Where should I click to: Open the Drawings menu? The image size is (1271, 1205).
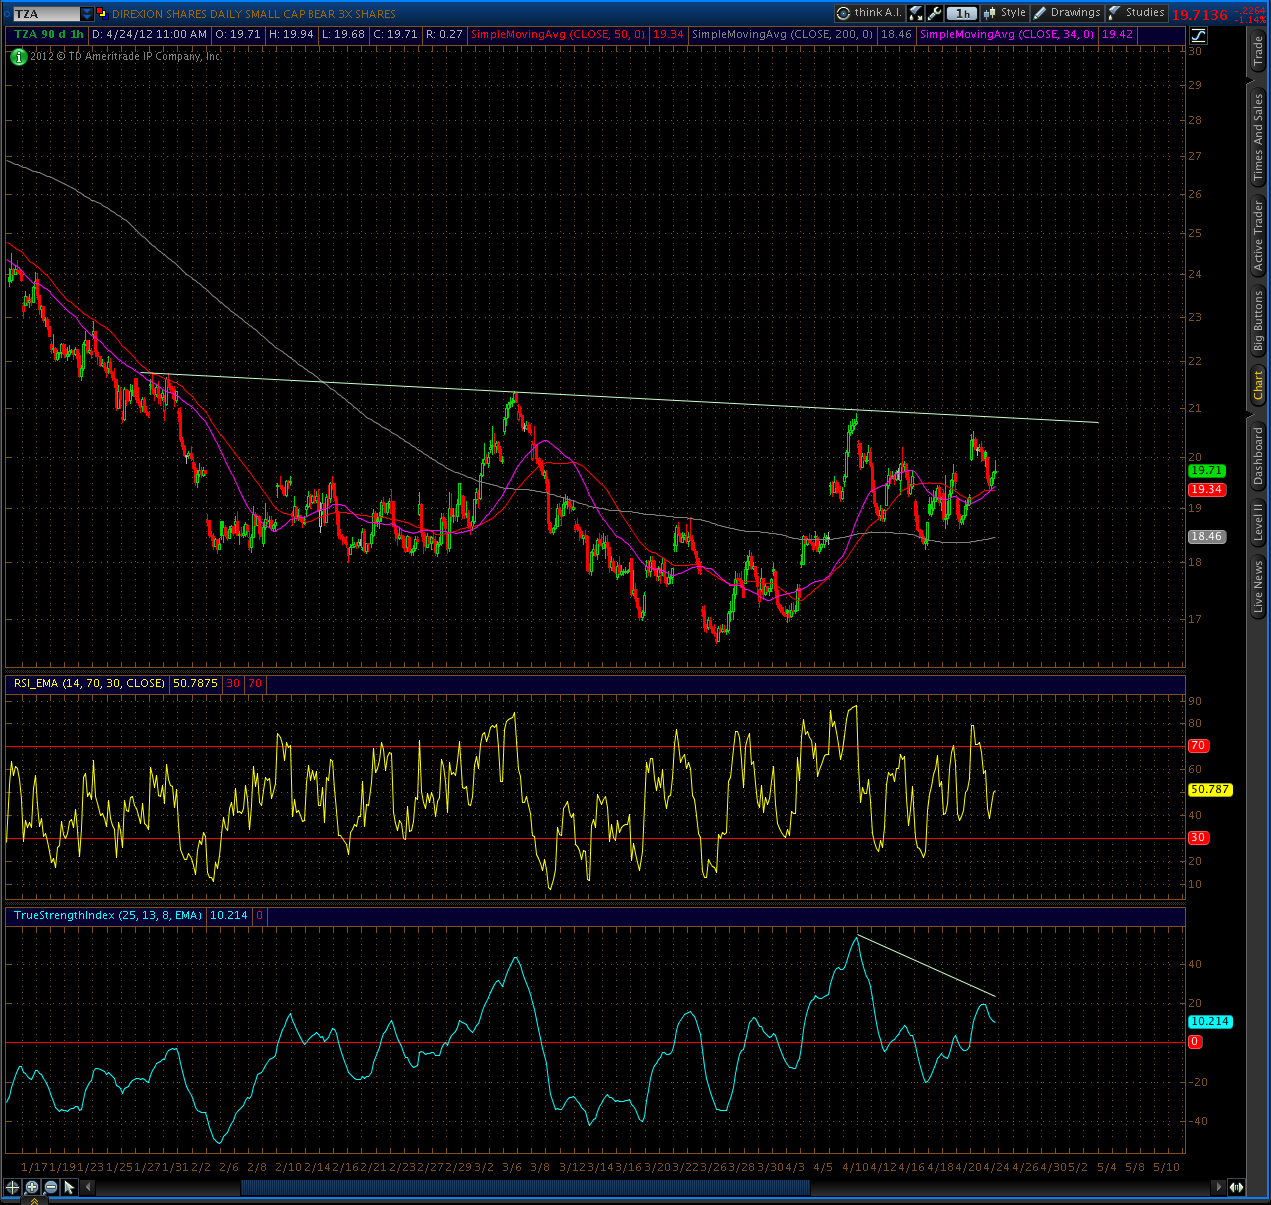pos(1067,13)
